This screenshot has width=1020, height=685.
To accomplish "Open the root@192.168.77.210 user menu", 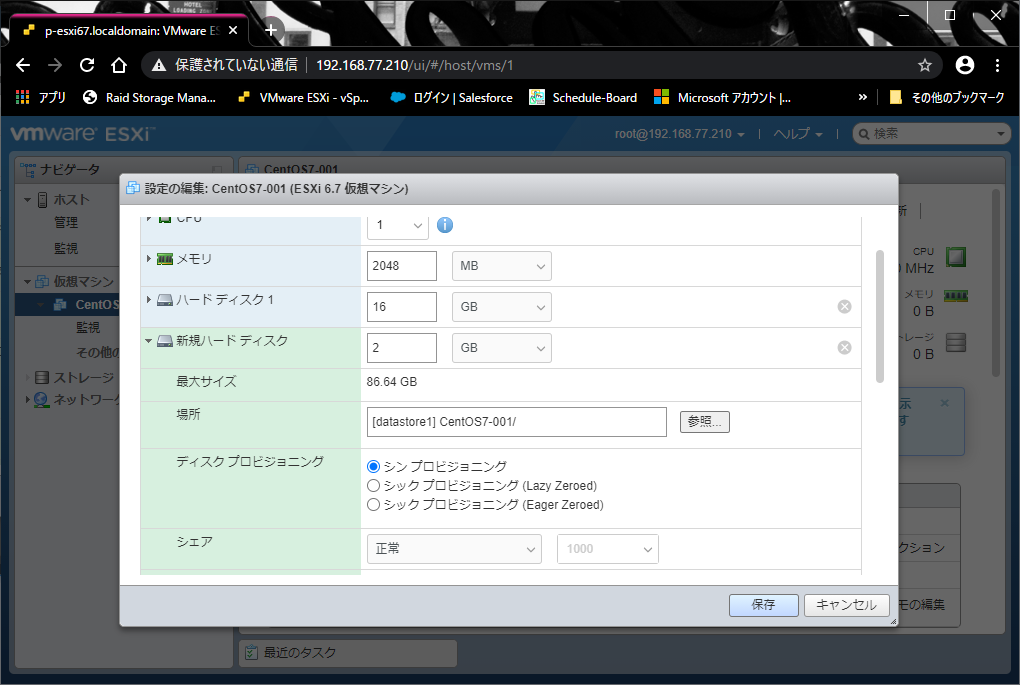I will click(x=679, y=134).
